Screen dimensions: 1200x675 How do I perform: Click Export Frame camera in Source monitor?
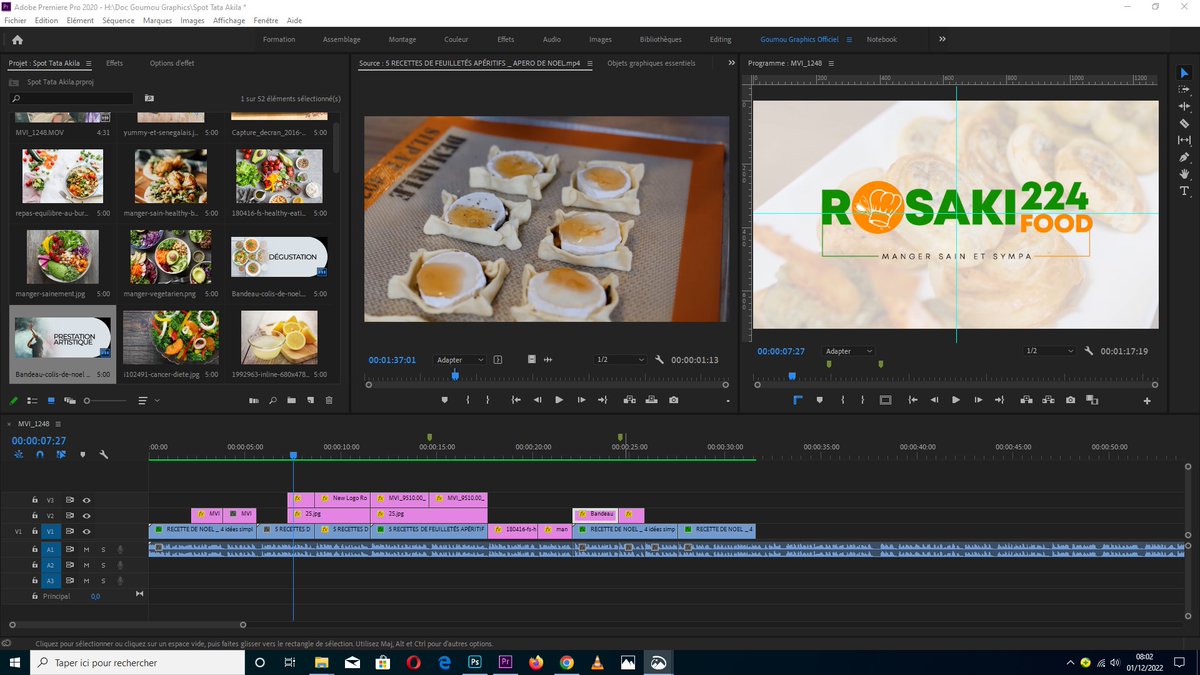(x=674, y=400)
